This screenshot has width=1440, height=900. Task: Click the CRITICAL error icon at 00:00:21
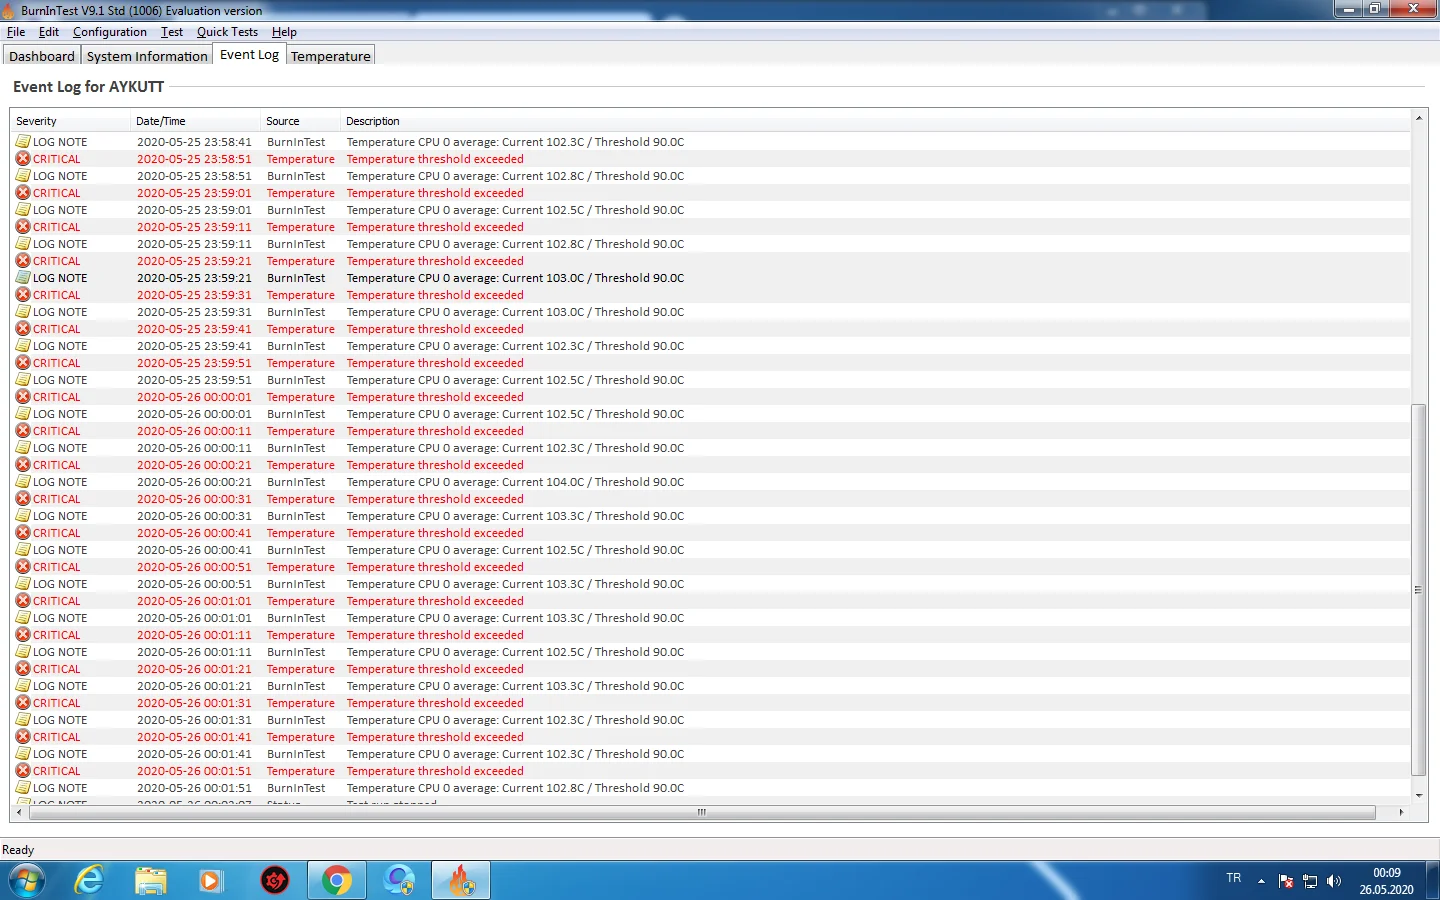(x=23, y=464)
